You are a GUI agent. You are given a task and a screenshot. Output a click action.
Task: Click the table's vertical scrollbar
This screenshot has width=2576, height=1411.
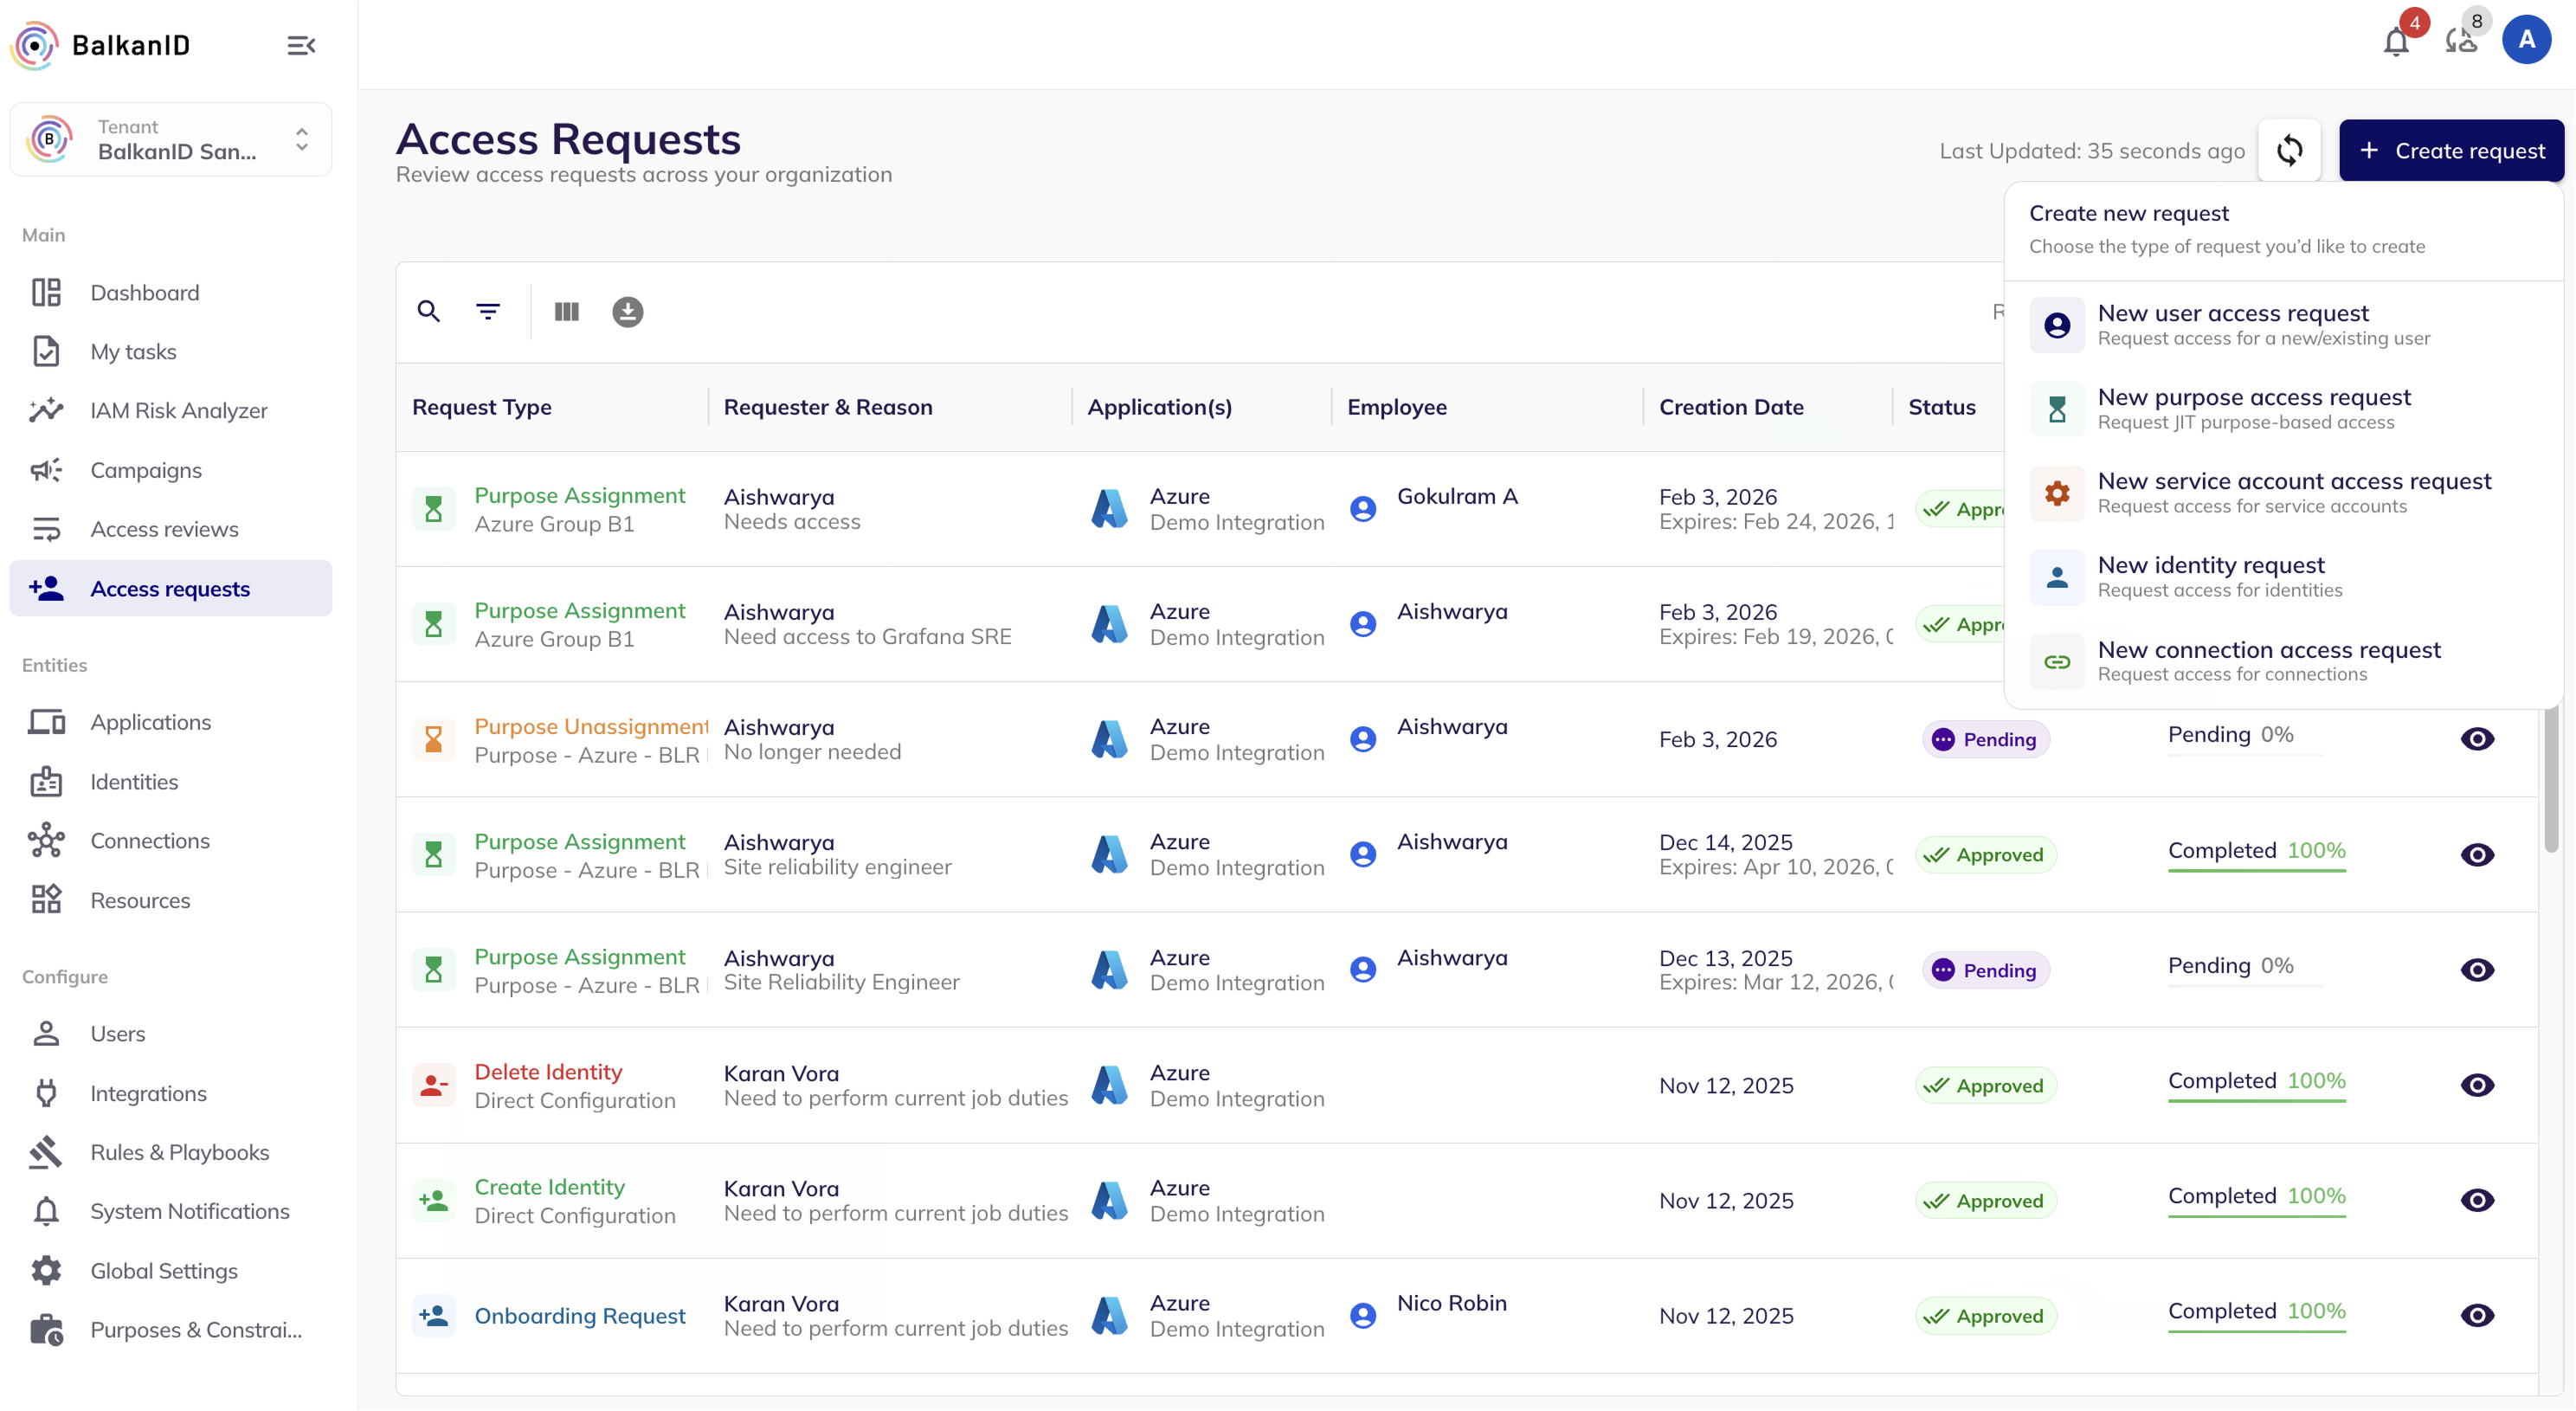(x=2551, y=780)
